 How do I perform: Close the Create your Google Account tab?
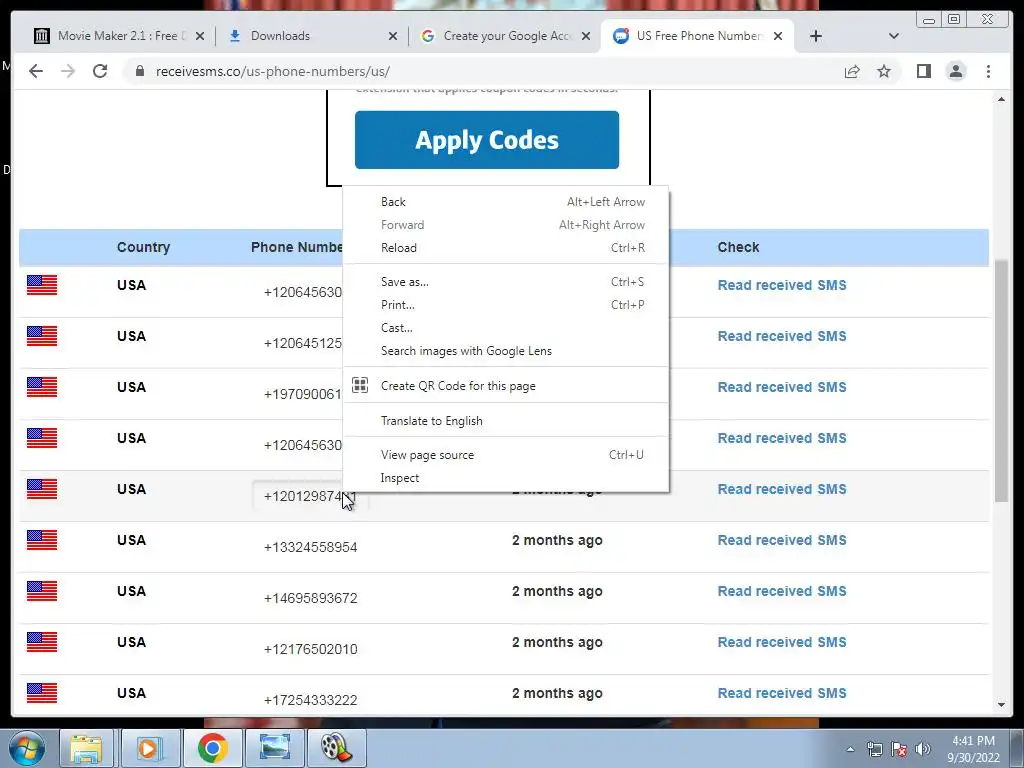point(586,36)
